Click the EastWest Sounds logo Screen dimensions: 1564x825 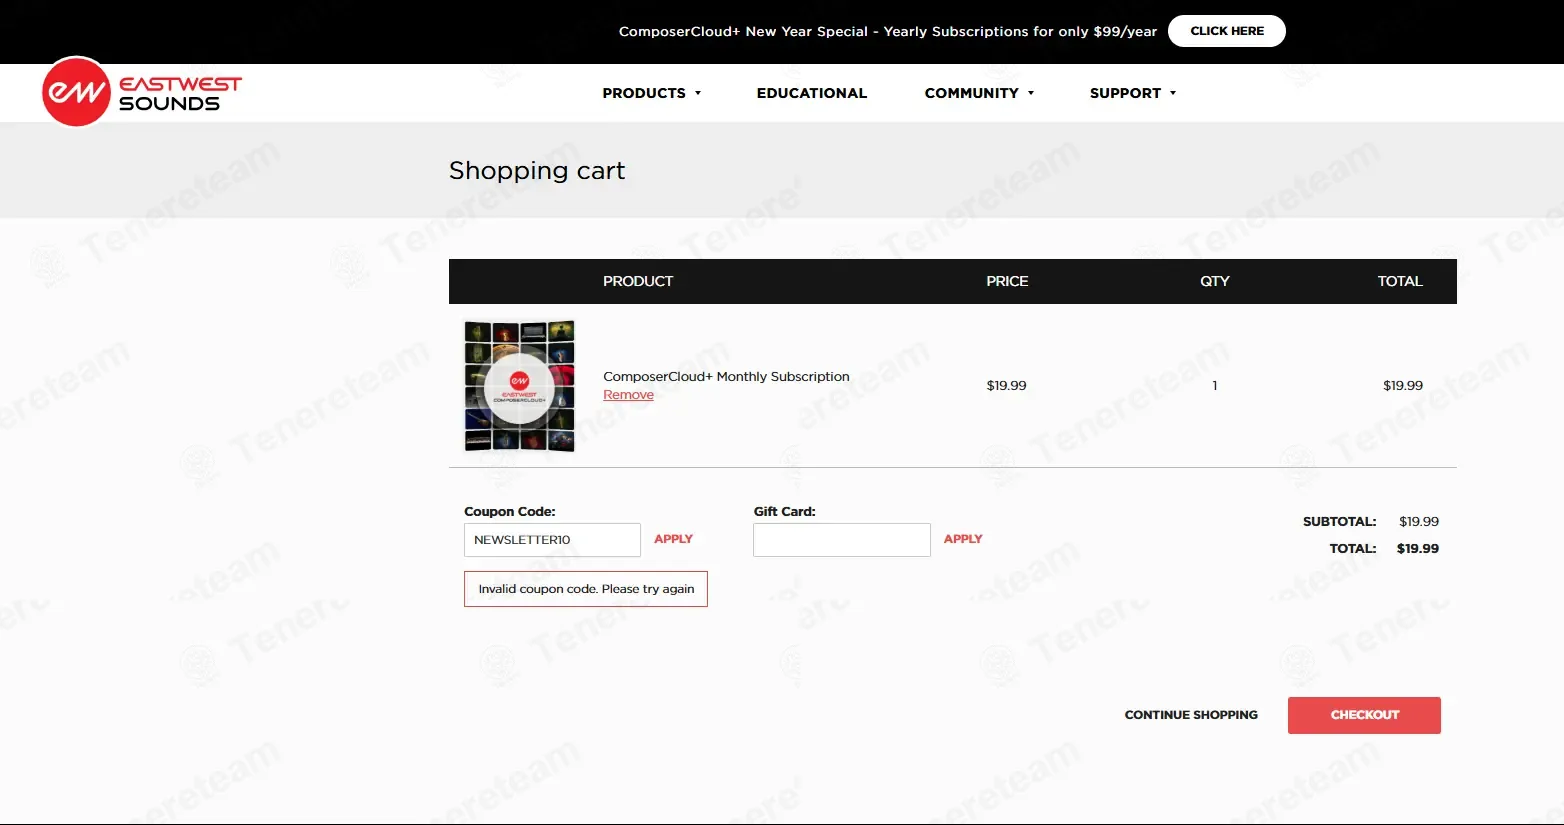141,92
